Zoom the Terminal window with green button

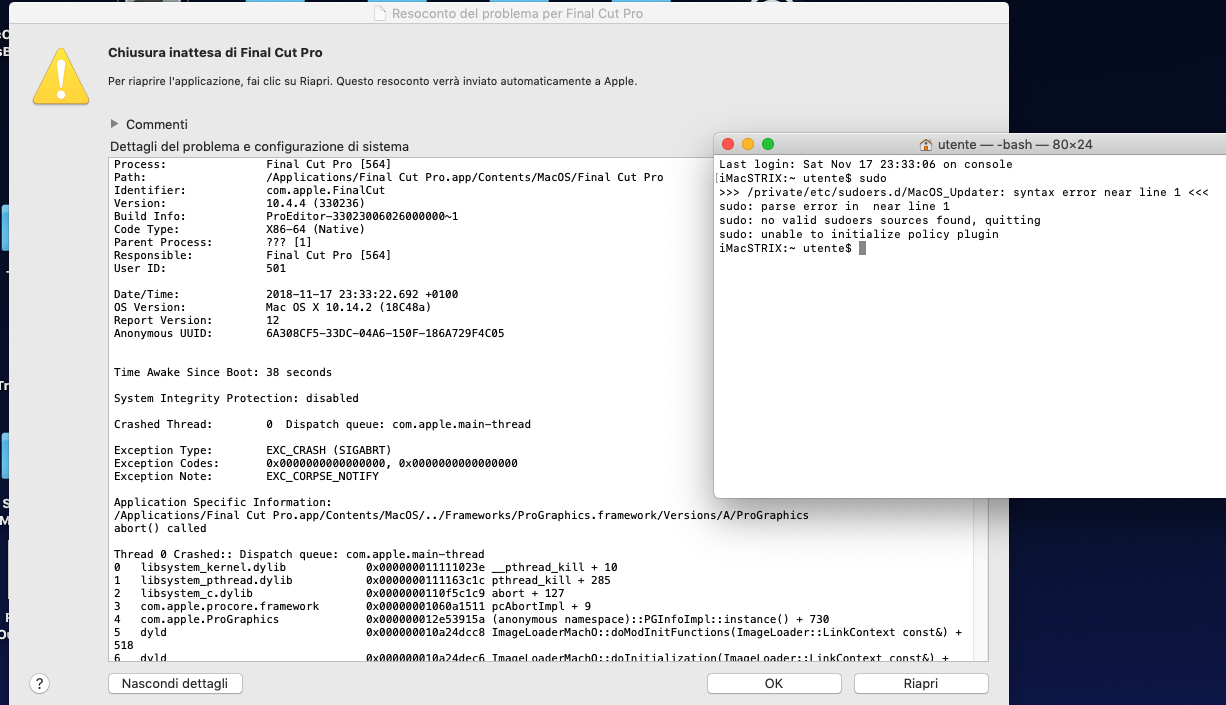pos(768,144)
